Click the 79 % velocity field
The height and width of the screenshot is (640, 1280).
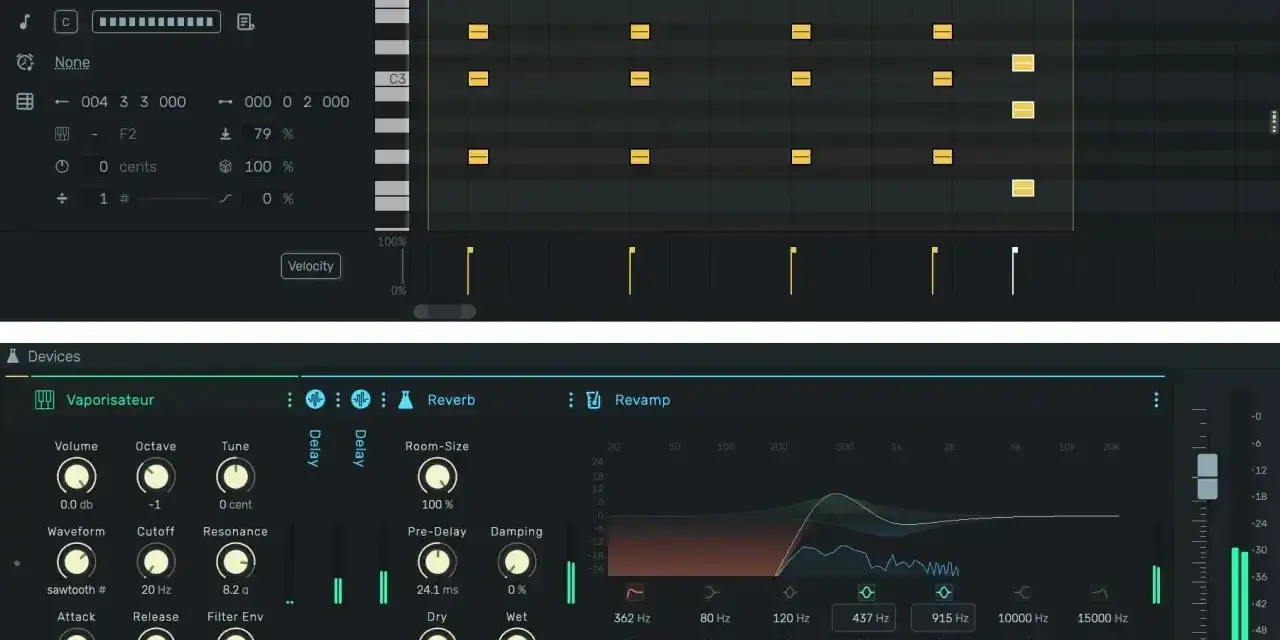(262, 134)
